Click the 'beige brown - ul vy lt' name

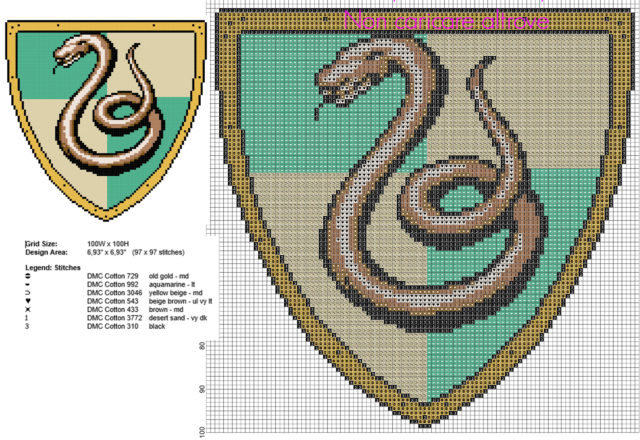tap(180, 301)
